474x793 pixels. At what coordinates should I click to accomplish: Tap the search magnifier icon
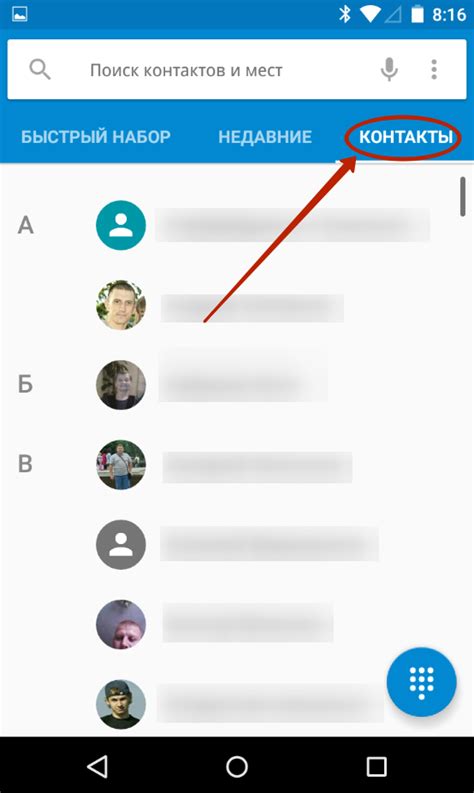pyautogui.click(x=39, y=69)
